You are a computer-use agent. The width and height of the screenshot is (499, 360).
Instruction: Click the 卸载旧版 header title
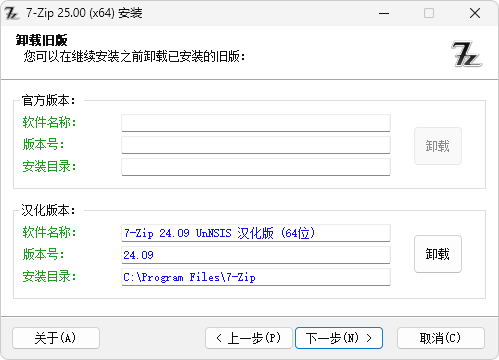tap(42, 40)
